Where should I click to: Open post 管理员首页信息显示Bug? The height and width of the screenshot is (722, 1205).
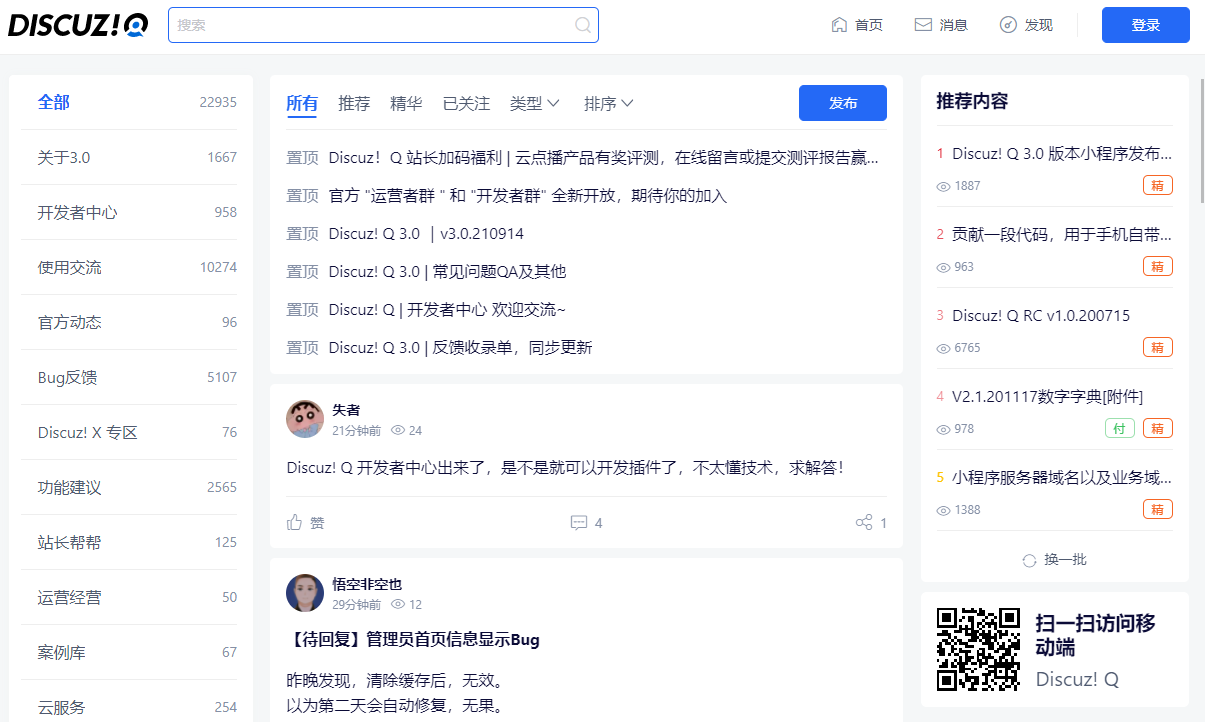pyautogui.click(x=413, y=640)
